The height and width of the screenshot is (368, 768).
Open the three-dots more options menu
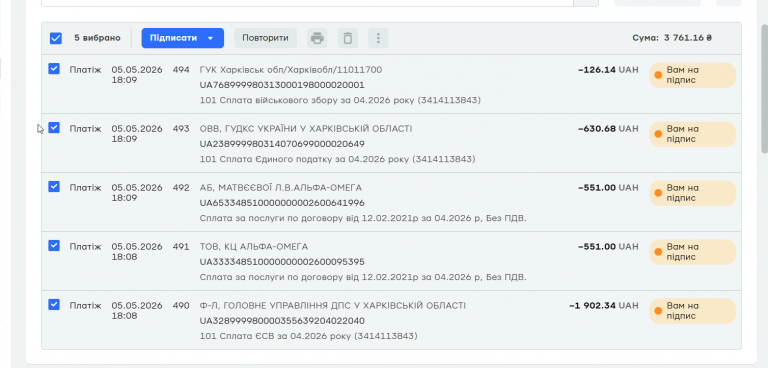378,38
